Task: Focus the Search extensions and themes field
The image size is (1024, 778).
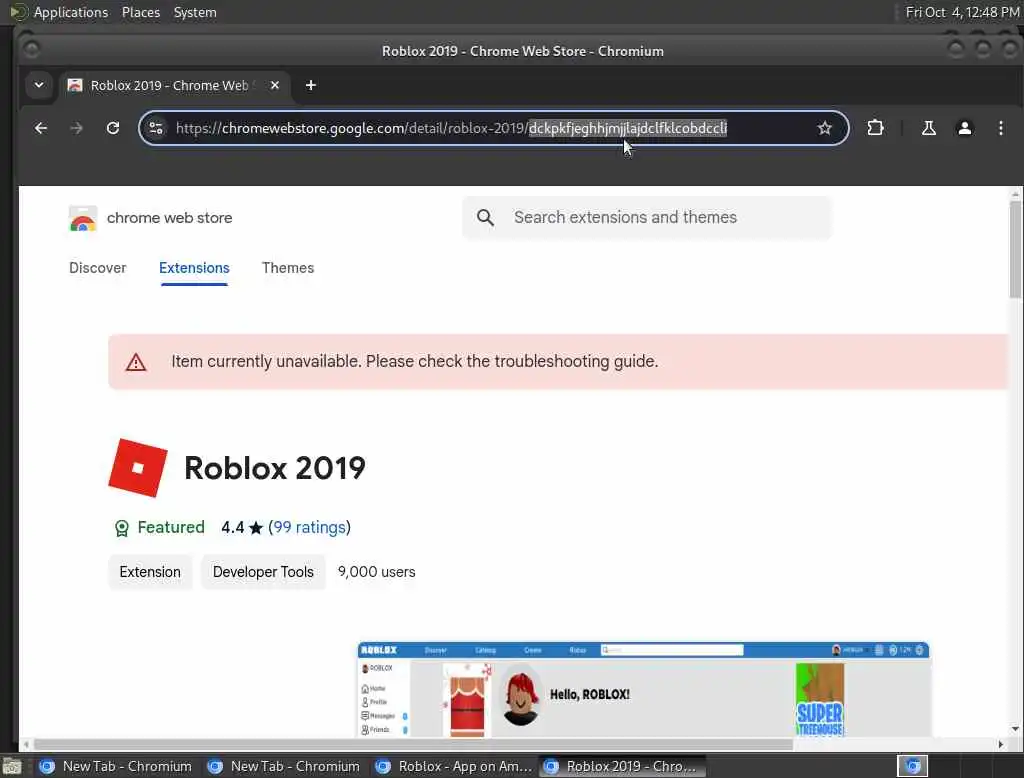Action: point(647,218)
